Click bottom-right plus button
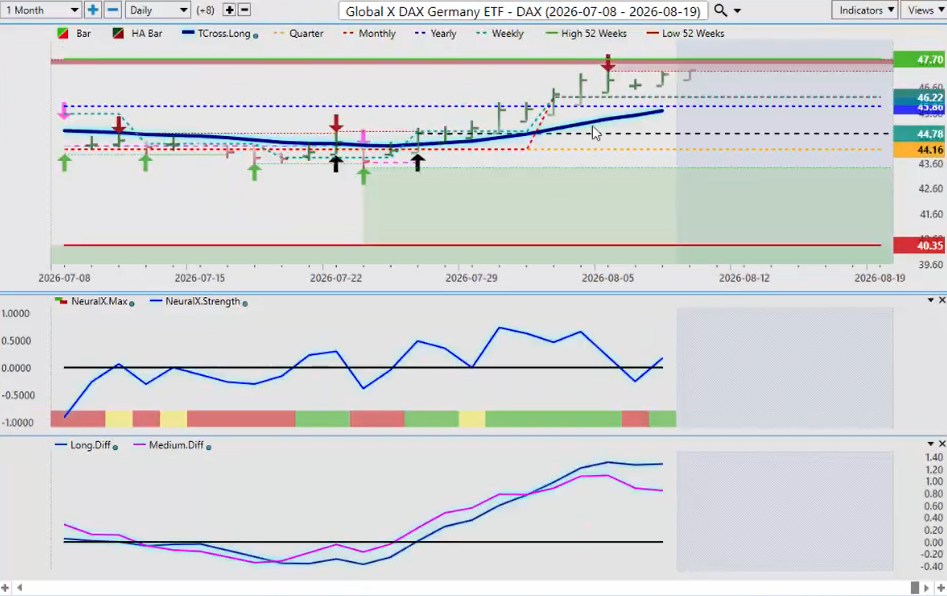Image resolution: width=947 pixels, height=596 pixels. 940,588
